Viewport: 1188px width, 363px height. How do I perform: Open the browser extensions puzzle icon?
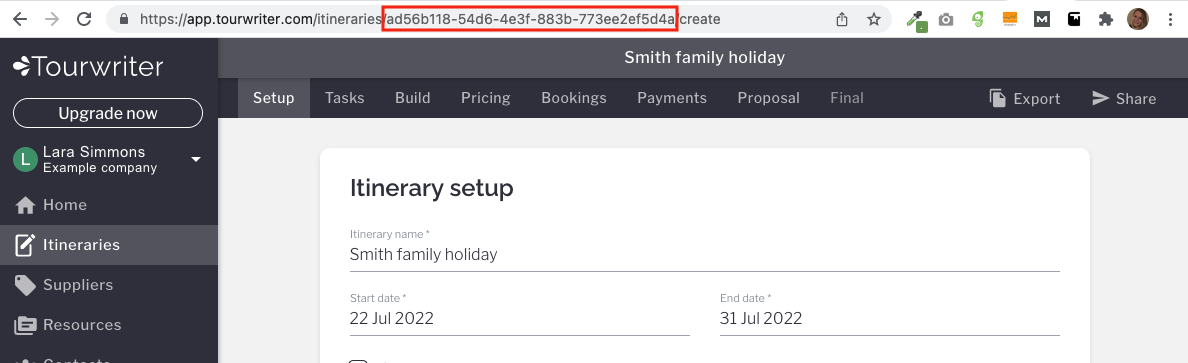pos(1105,20)
